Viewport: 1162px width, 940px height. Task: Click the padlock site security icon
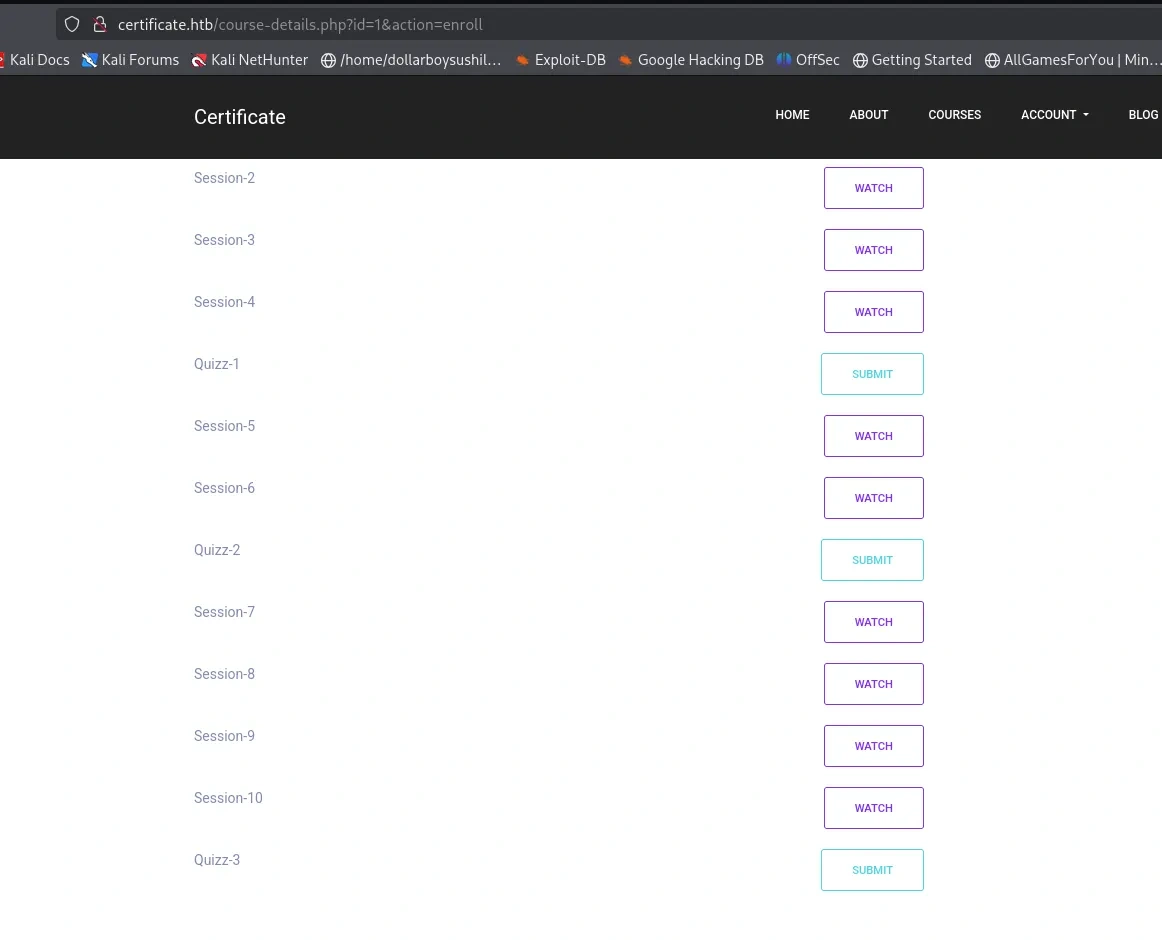(x=99, y=24)
